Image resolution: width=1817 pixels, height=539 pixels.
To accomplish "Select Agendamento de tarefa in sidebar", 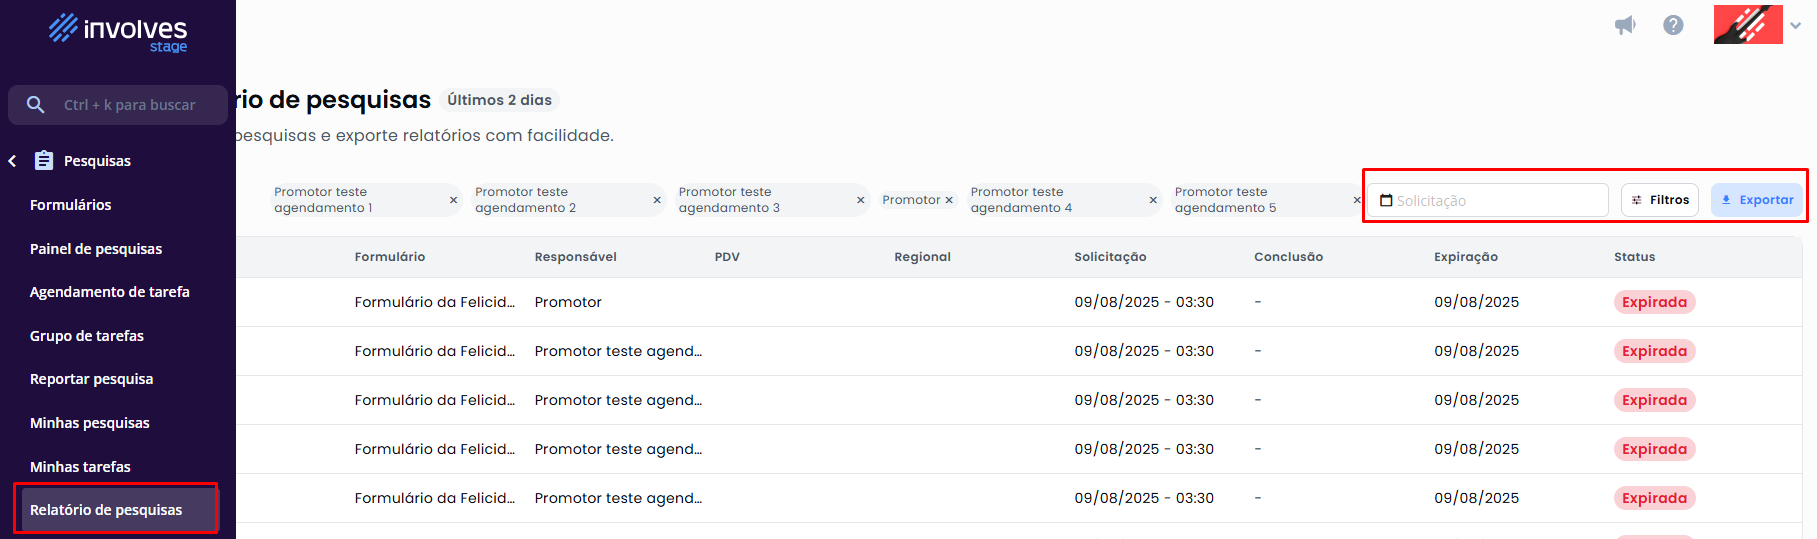I will (x=110, y=292).
